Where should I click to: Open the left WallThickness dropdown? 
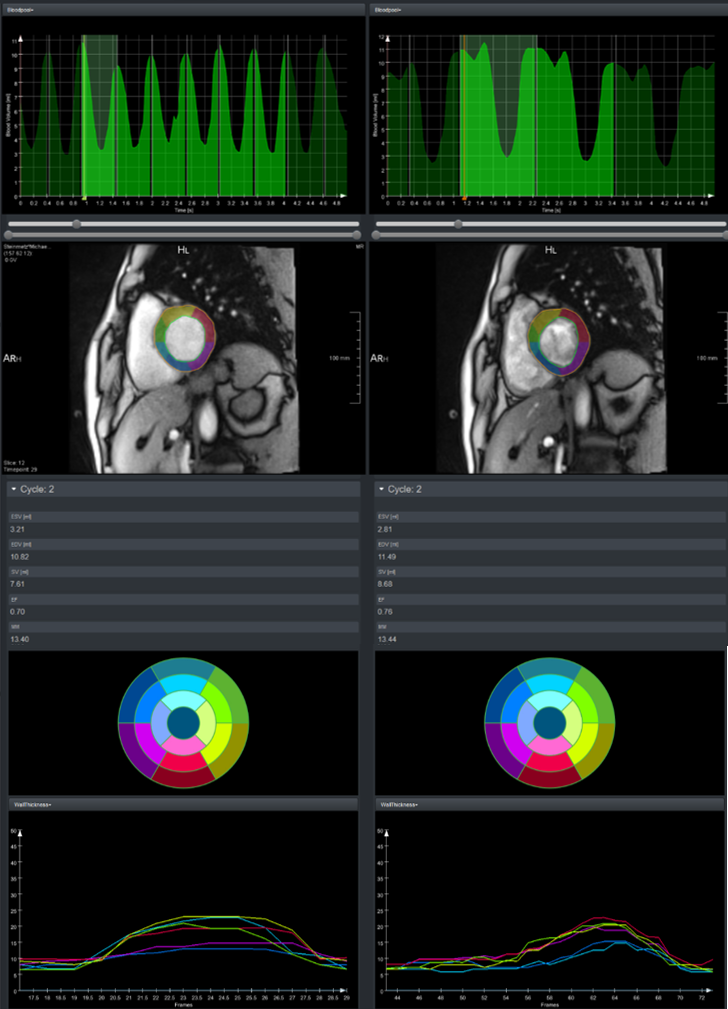tap(32, 804)
